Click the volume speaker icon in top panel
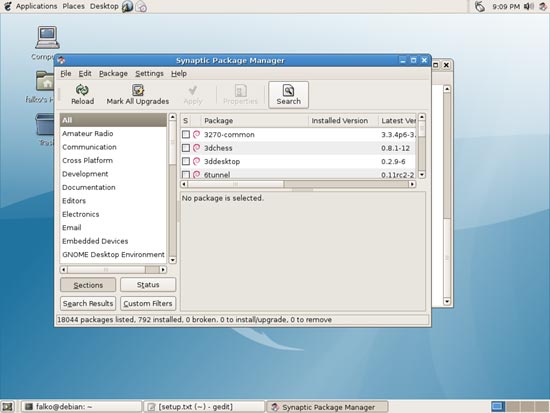This screenshot has height=413, width=550. click(x=529, y=6)
